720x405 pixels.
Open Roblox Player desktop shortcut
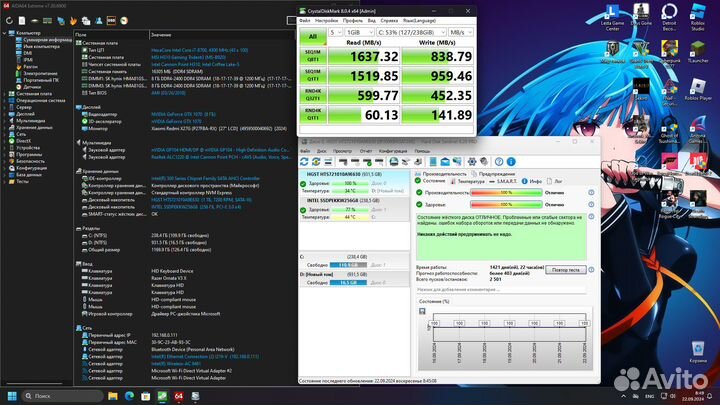698,89
